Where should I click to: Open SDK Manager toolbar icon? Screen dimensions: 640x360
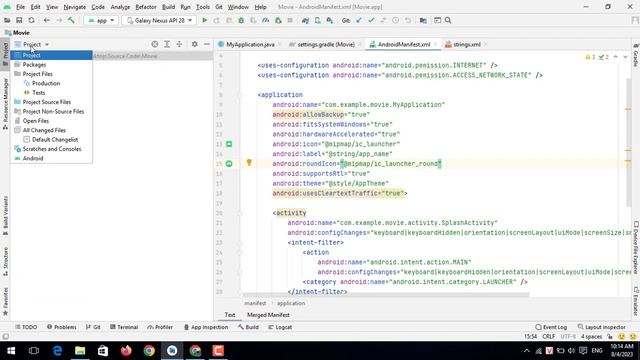click(330, 20)
